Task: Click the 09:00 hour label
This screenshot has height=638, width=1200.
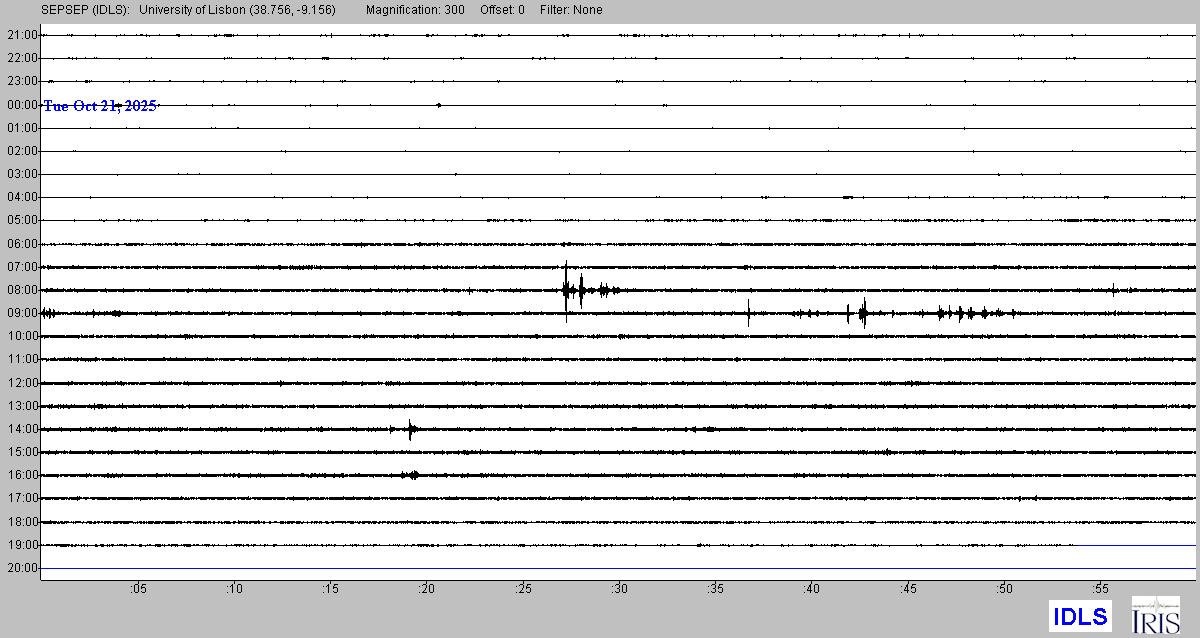Action: (20, 313)
